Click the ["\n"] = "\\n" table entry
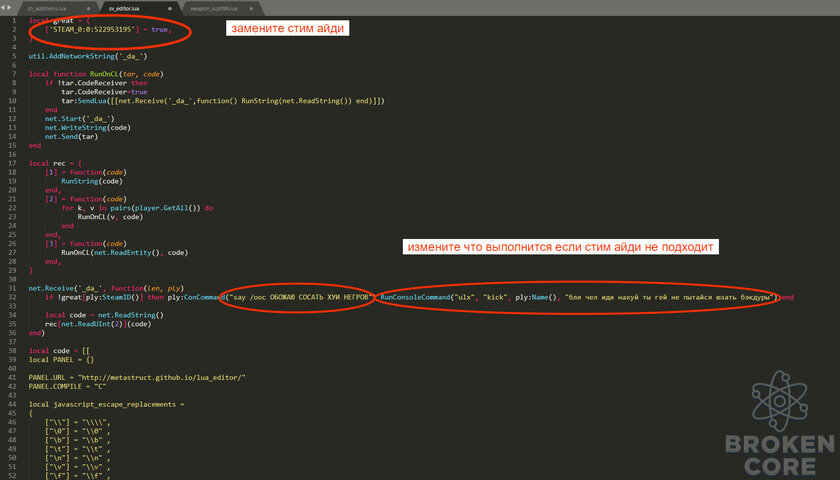Screen dimensions: 840x480 tap(78, 458)
